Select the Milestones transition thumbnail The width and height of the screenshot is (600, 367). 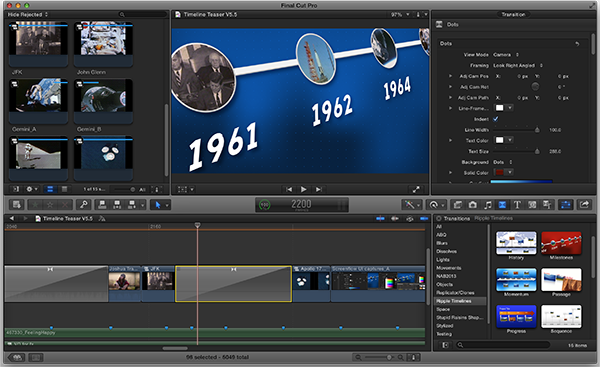[x=561, y=243]
